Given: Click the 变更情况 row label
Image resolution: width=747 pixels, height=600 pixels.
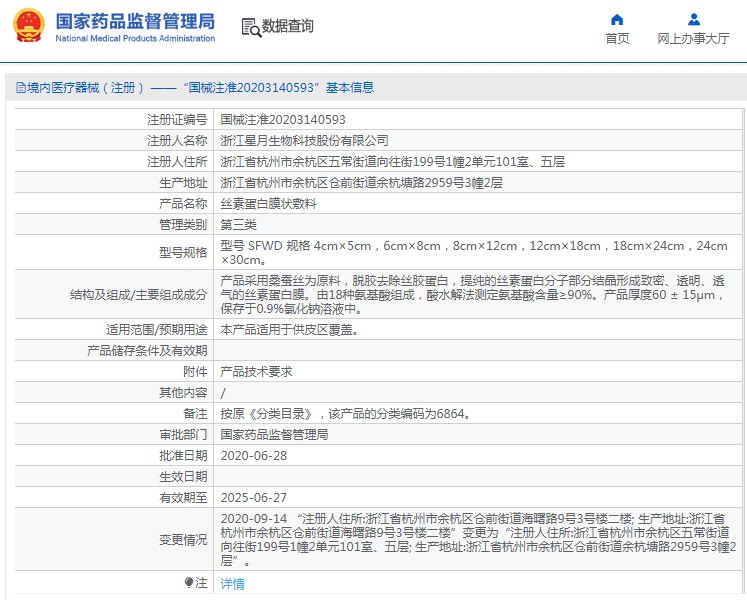Looking at the screenshot, I should point(183,539).
